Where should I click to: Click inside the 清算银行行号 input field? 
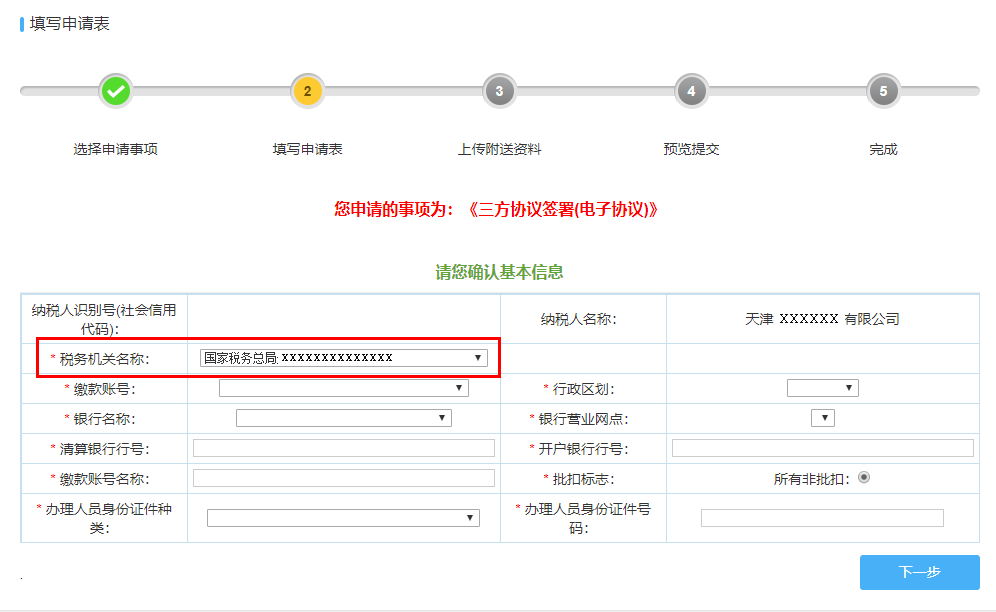tap(345, 448)
